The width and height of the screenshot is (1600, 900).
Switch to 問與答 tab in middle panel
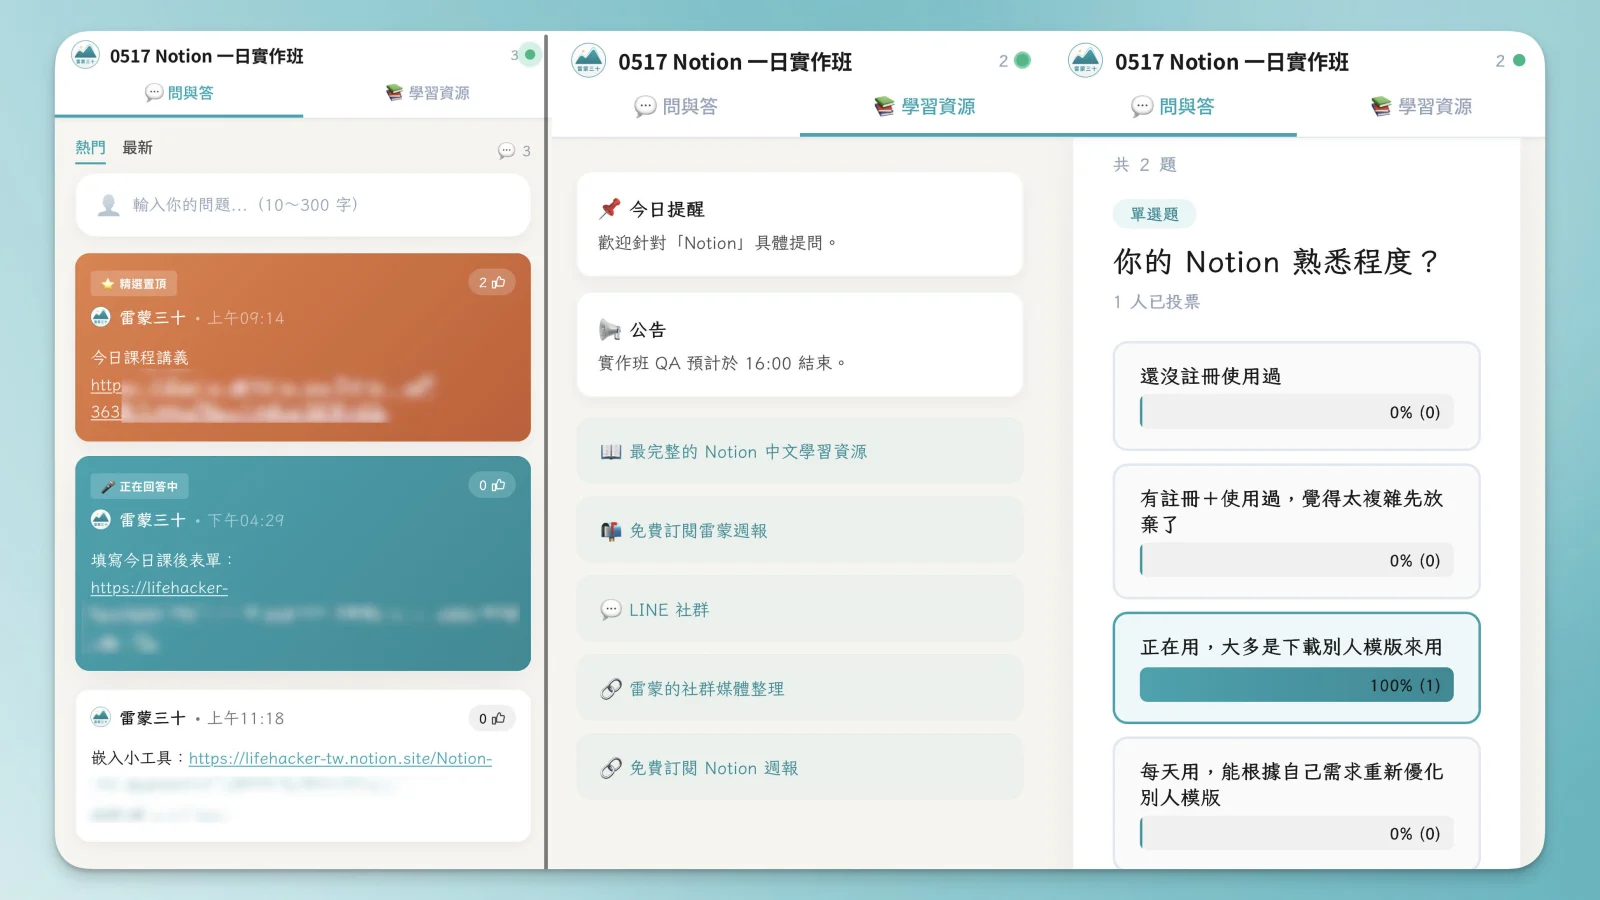(x=676, y=107)
